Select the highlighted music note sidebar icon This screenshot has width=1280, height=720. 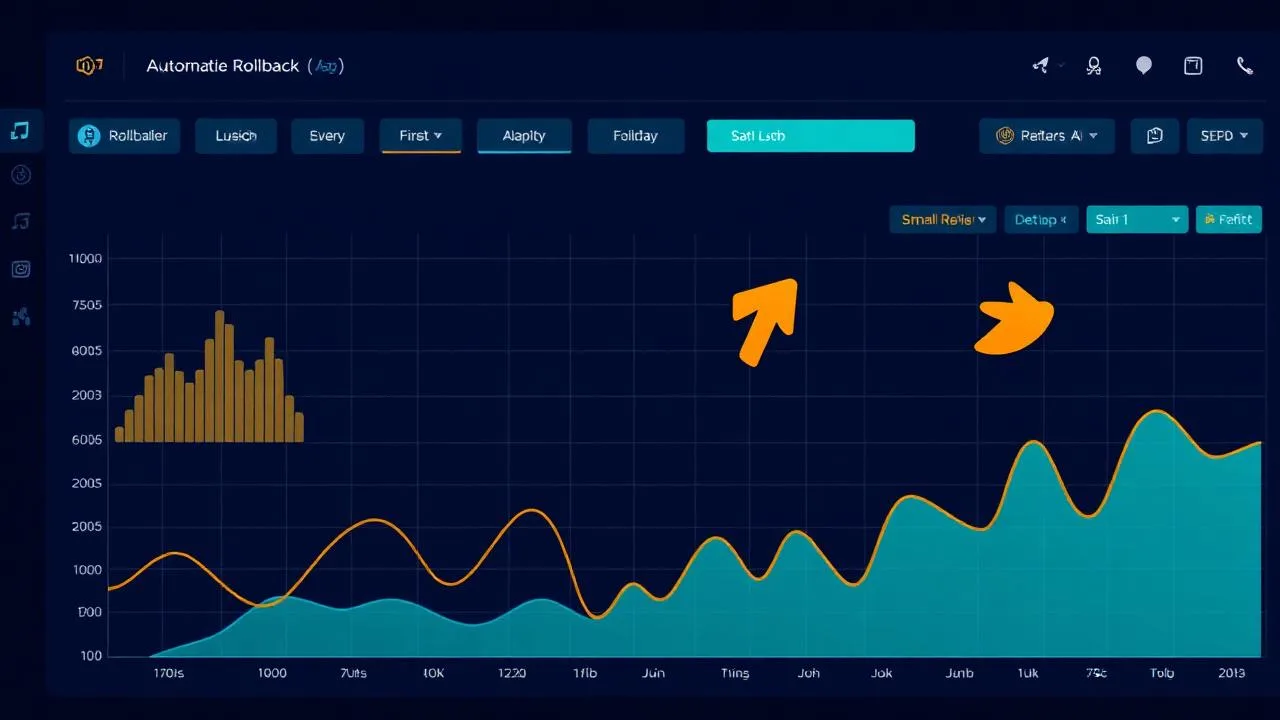(x=20, y=131)
